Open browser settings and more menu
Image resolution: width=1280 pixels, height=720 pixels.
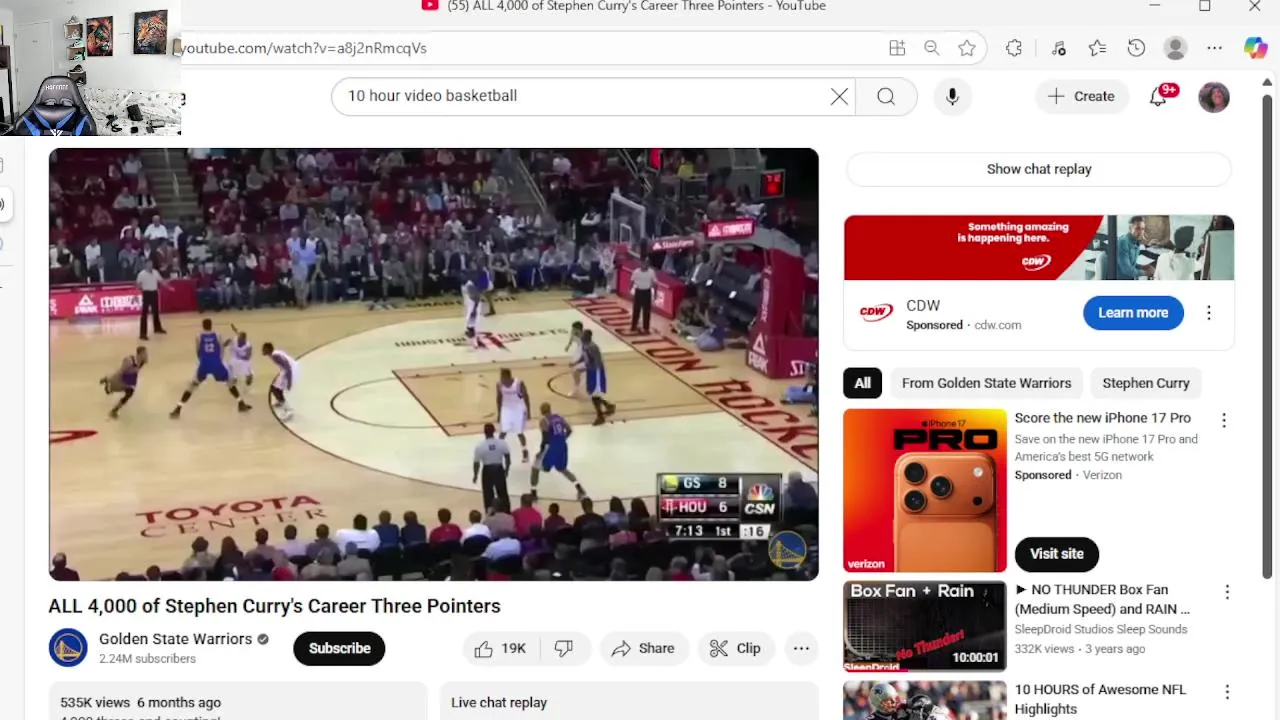(x=1214, y=48)
